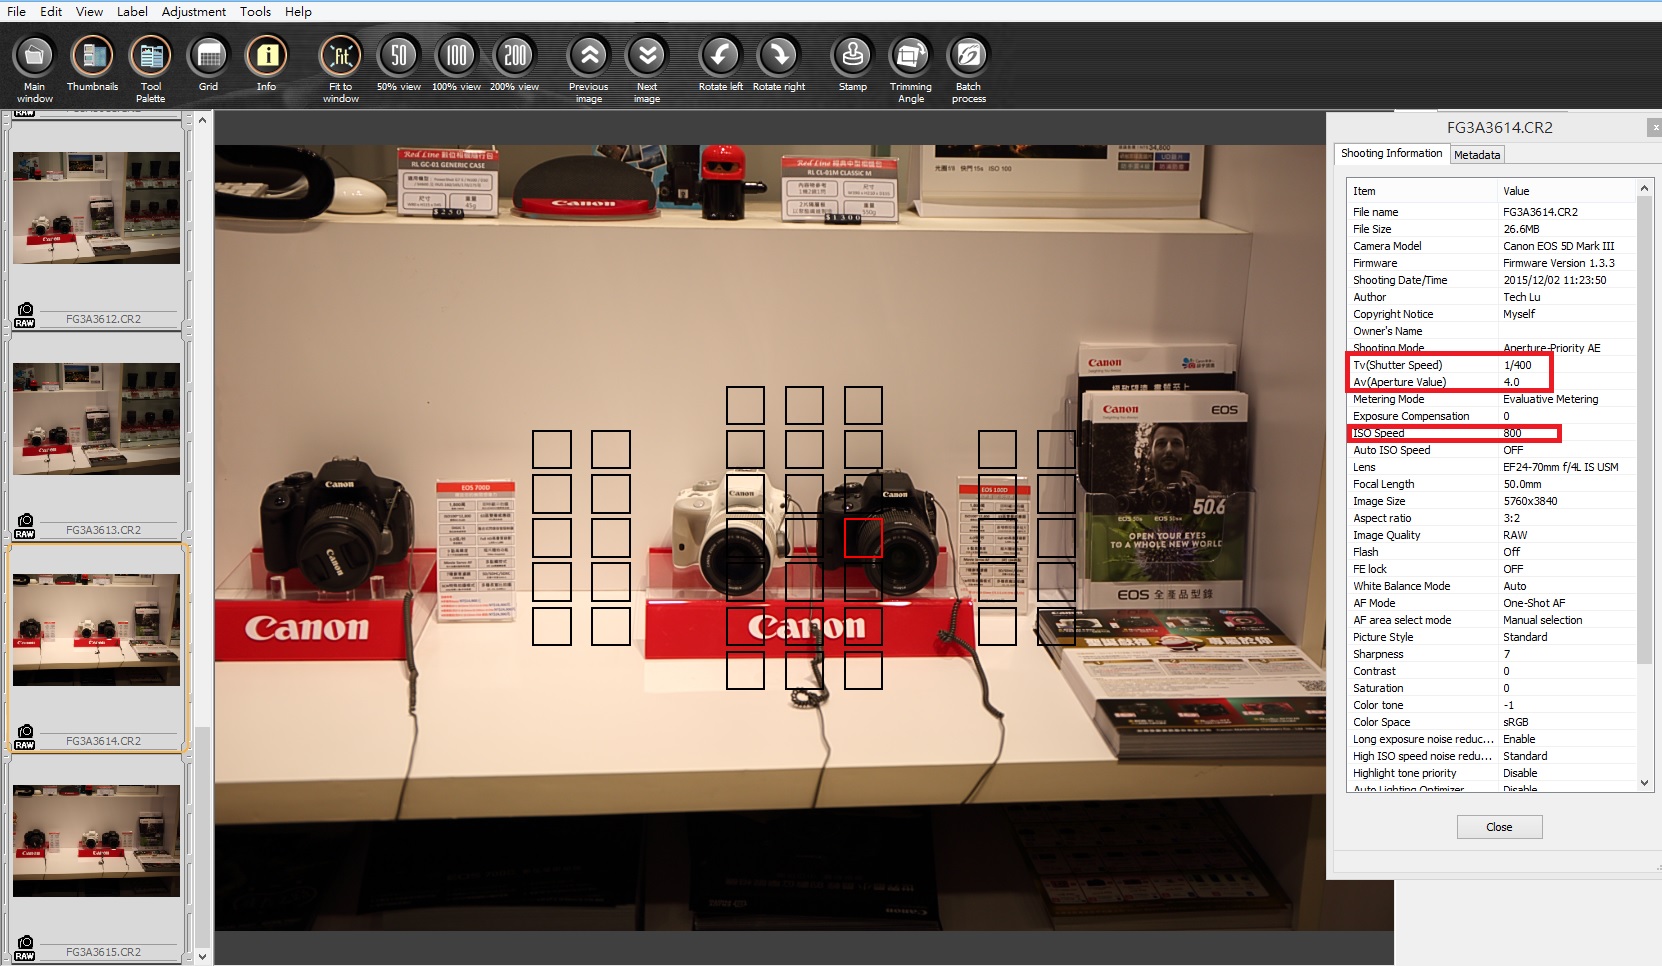Select the Metering Mode row
Image resolution: width=1662 pixels, height=966 pixels.
pos(1492,399)
